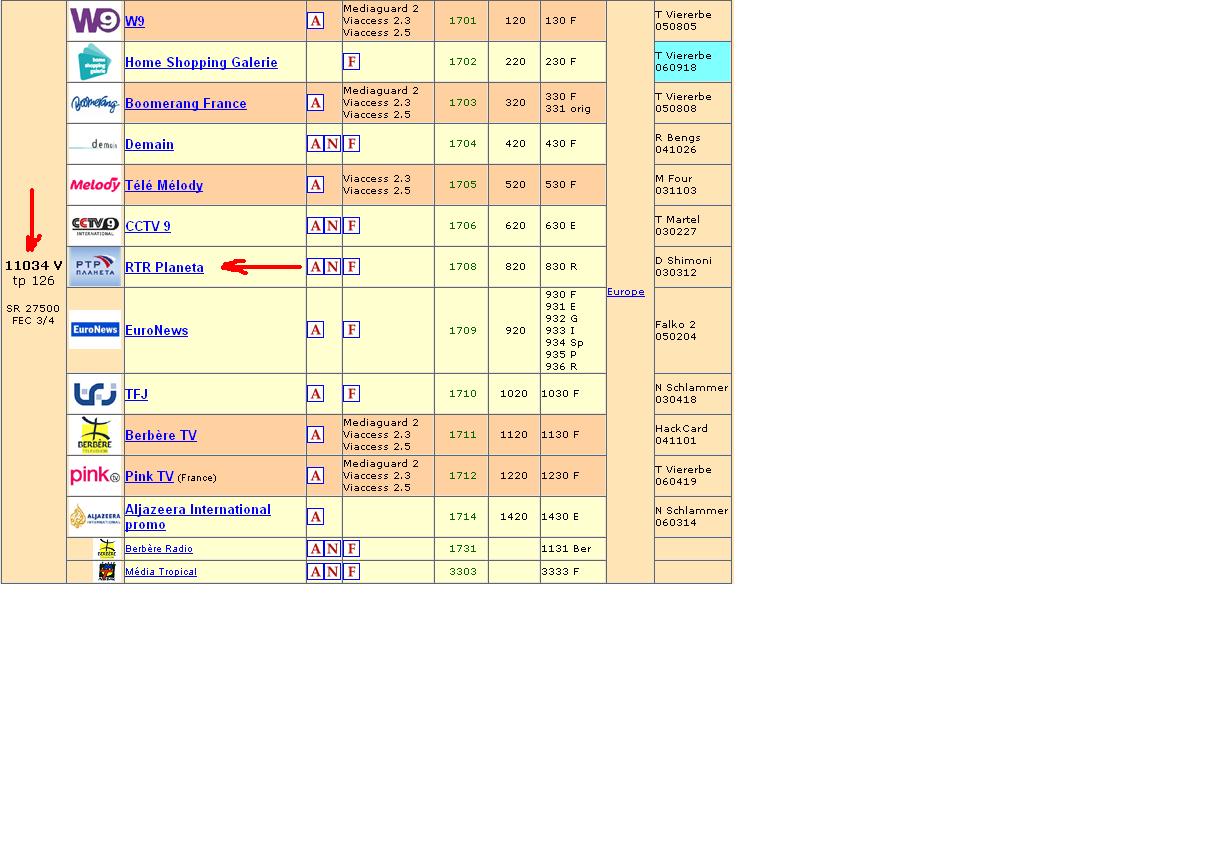The height and width of the screenshot is (865, 1213).
Task: Click the A icon in TFJ row
Action: click(x=315, y=394)
